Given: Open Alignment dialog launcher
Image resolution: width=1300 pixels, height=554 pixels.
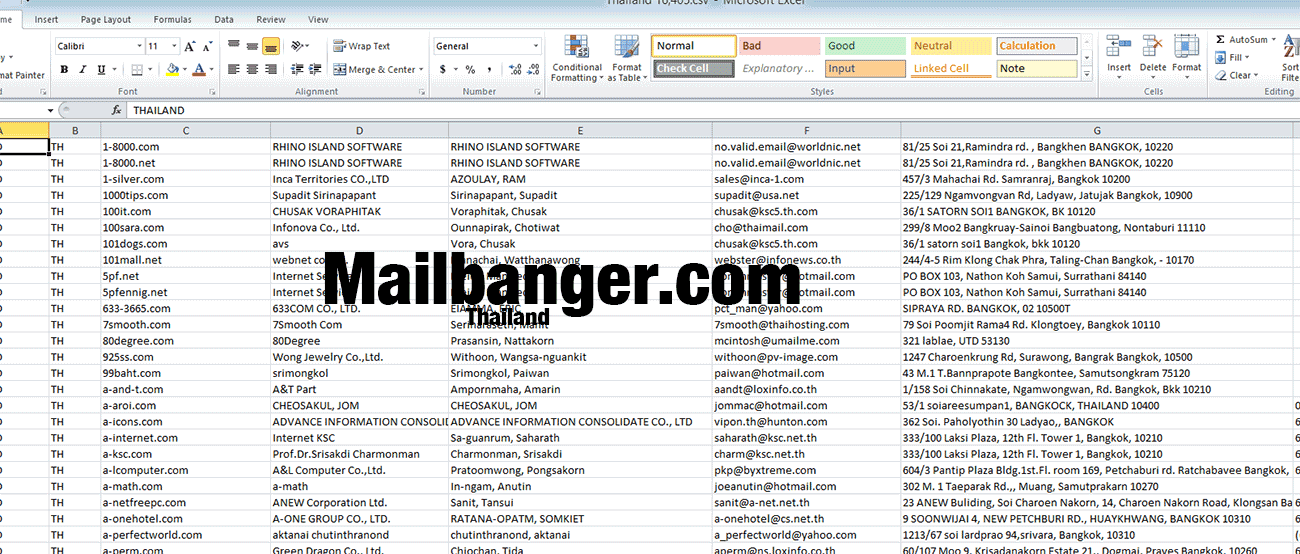Looking at the screenshot, I should point(420,92).
